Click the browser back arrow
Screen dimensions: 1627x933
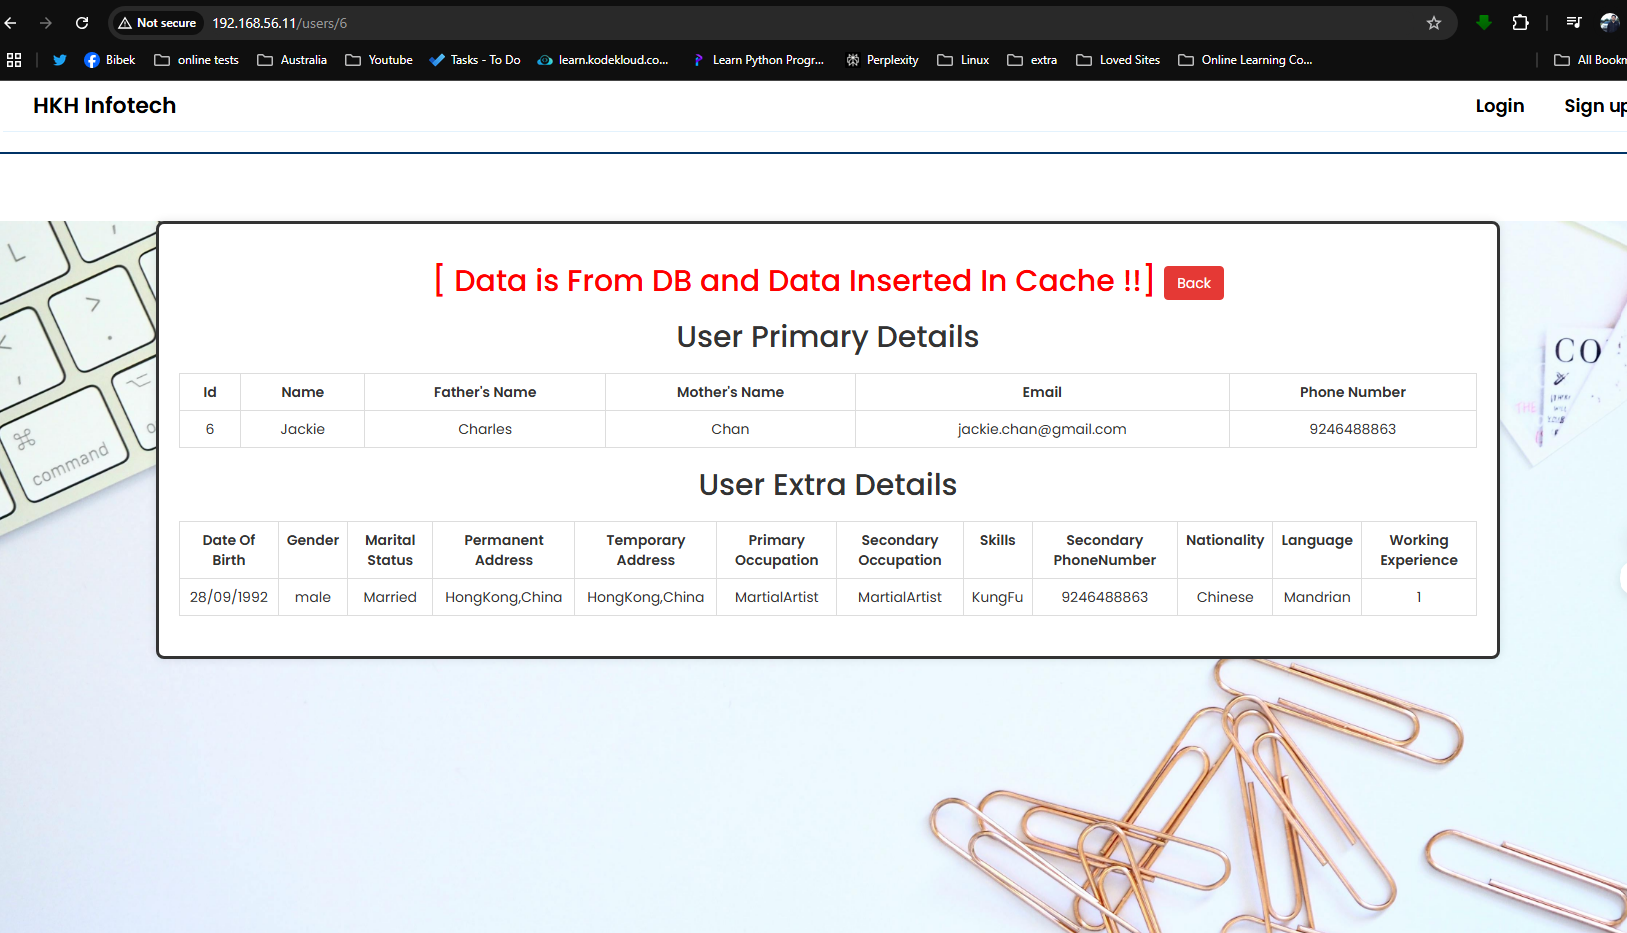[11, 23]
